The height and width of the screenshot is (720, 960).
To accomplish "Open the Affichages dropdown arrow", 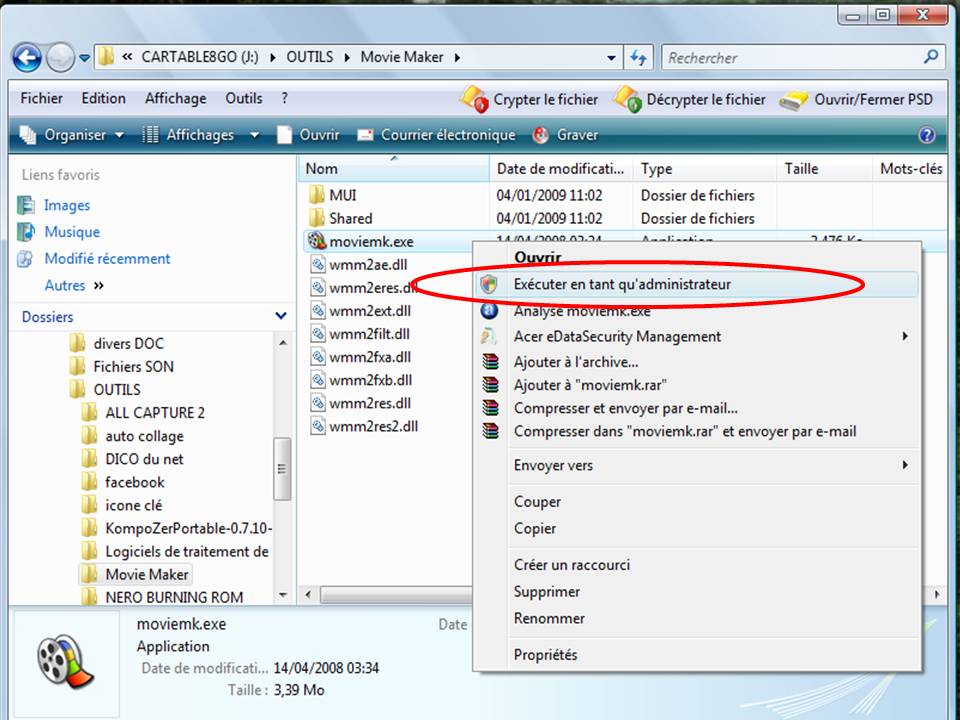I will pyautogui.click(x=254, y=135).
